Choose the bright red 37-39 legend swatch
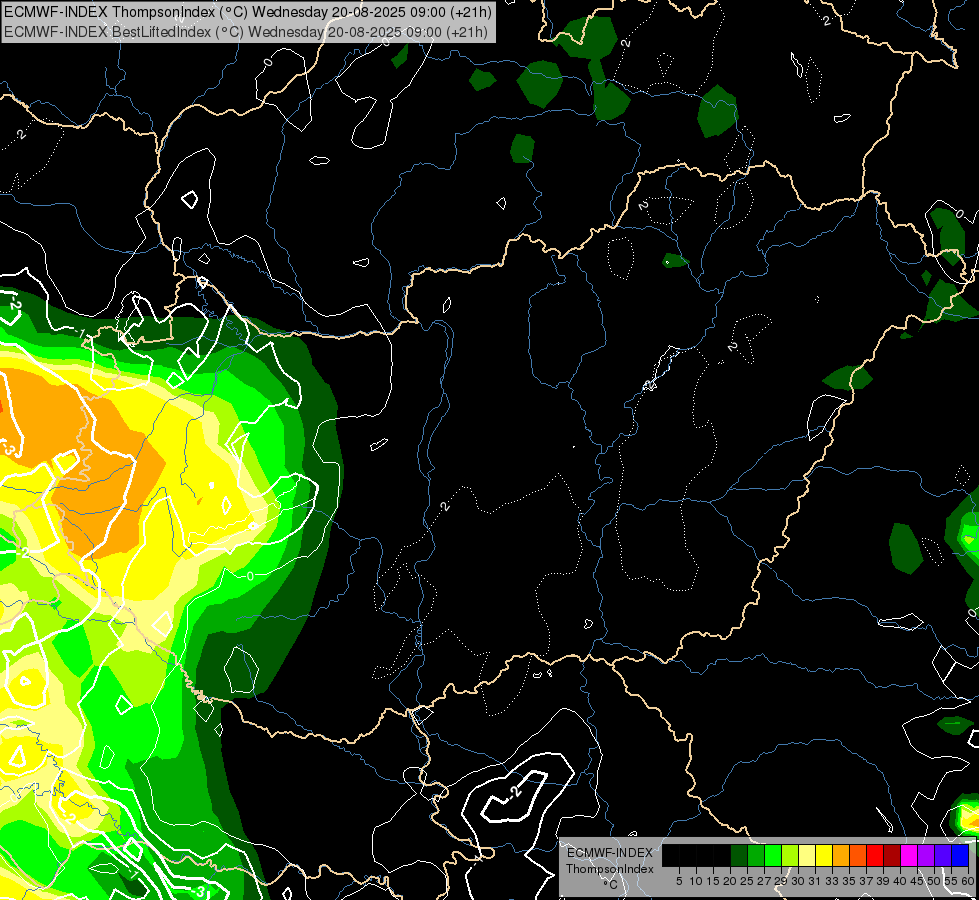Image resolution: width=979 pixels, height=900 pixels. tap(875, 855)
